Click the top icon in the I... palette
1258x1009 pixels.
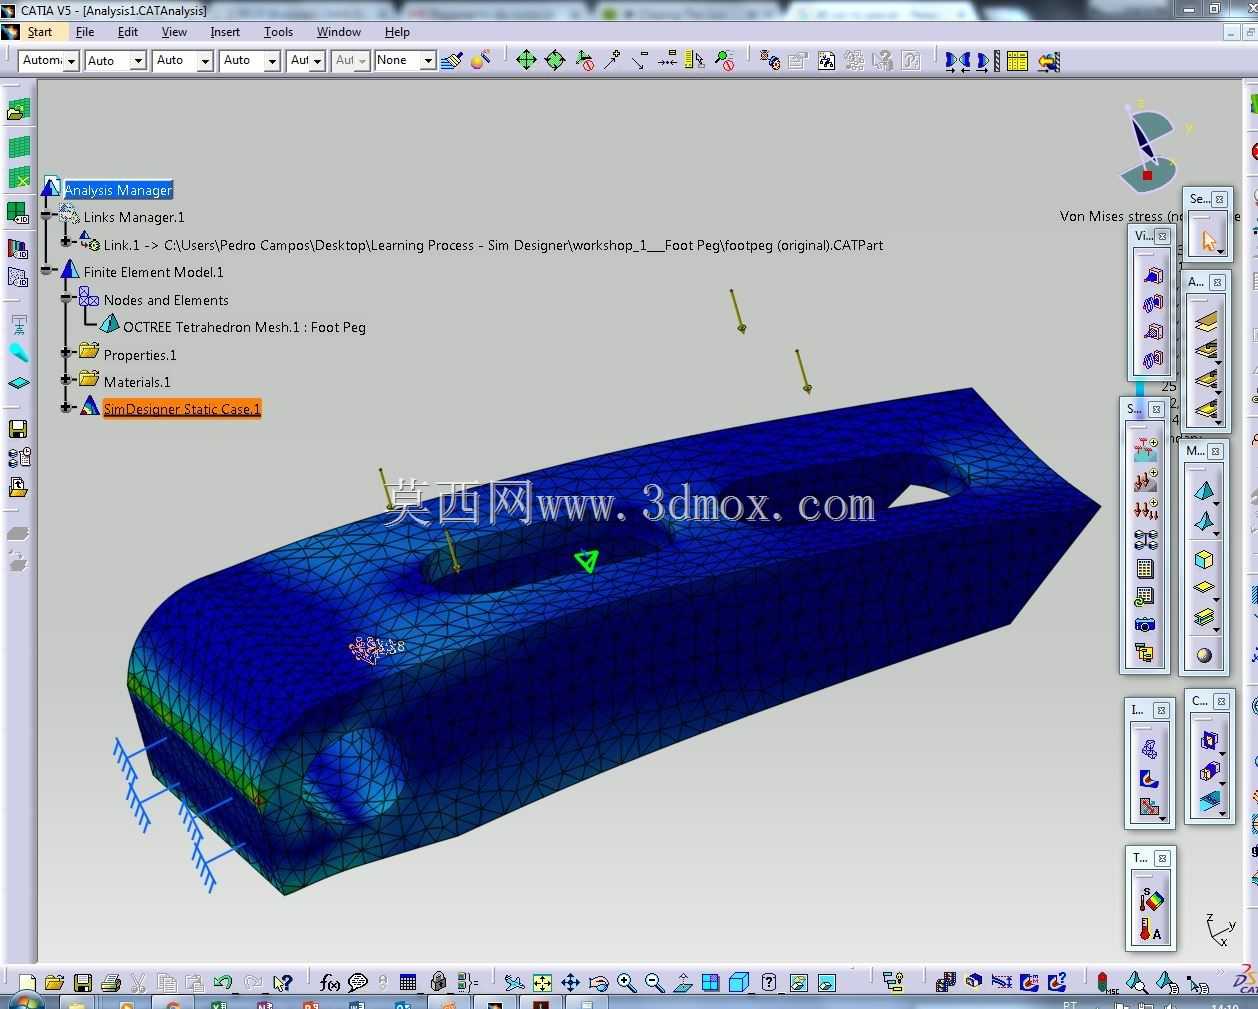1149,748
